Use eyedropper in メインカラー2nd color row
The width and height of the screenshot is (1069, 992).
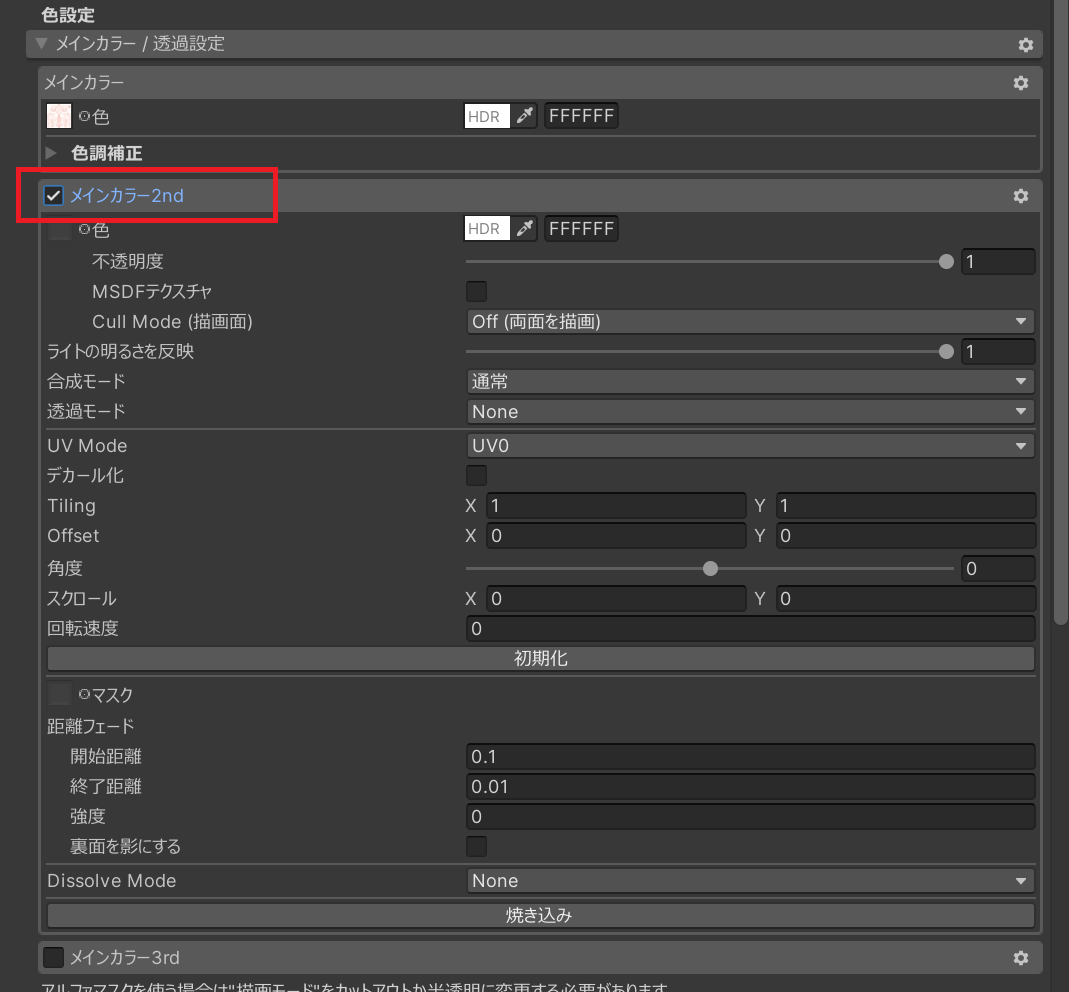point(525,229)
